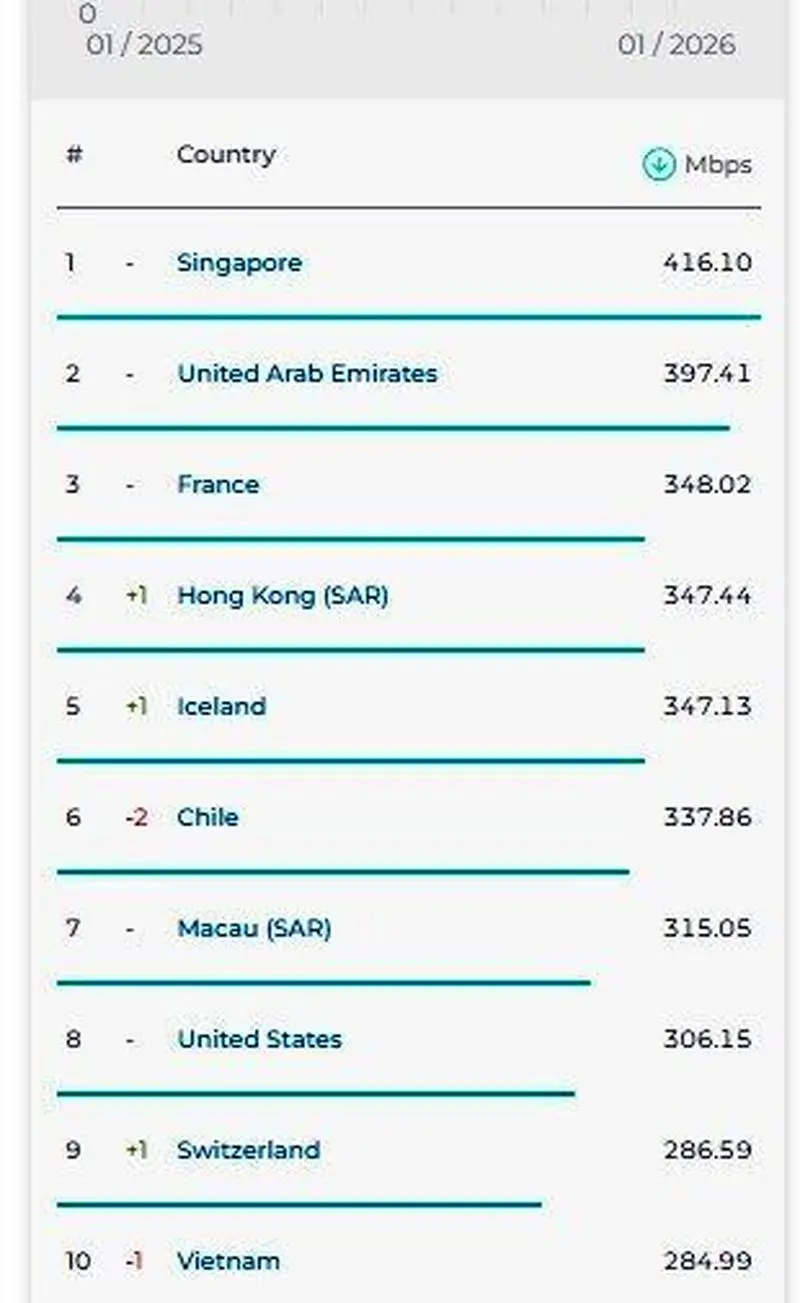Click the 01 / 2026 timeline label
Image resolution: width=800 pixels, height=1303 pixels.
676,45
